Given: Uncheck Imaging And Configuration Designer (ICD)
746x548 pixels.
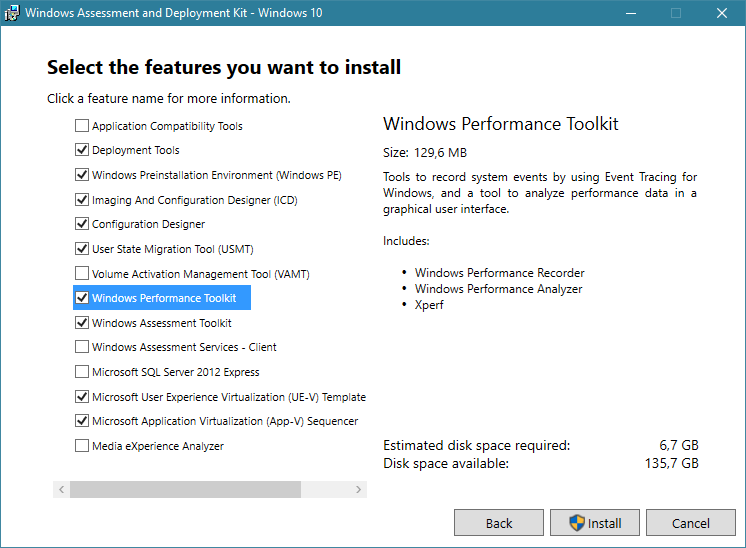Looking at the screenshot, I should (x=82, y=200).
